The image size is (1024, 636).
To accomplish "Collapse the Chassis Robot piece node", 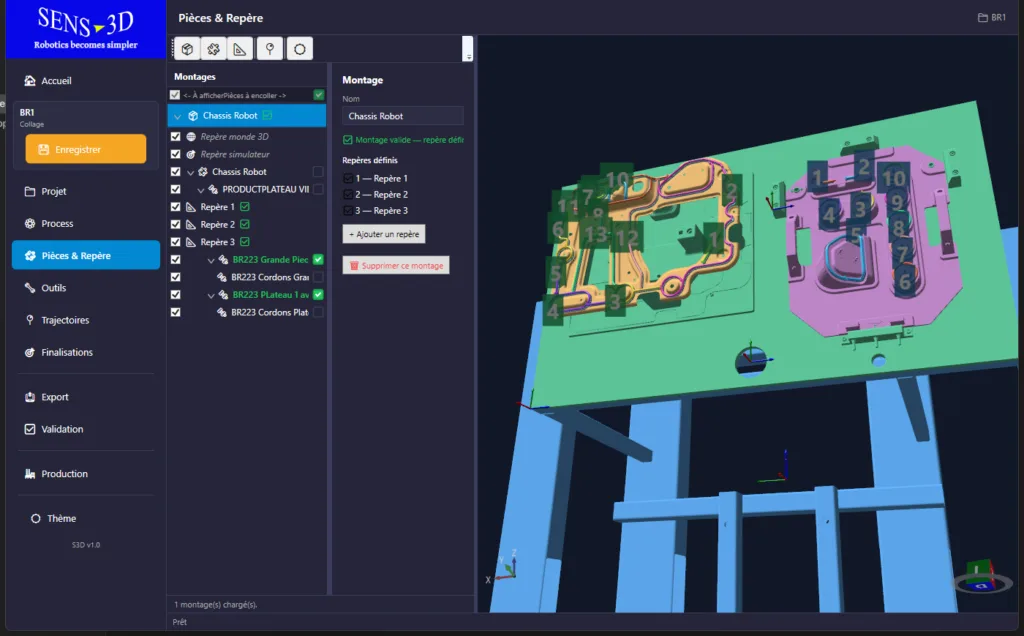I will pyautogui.click(x=191, y=172).
